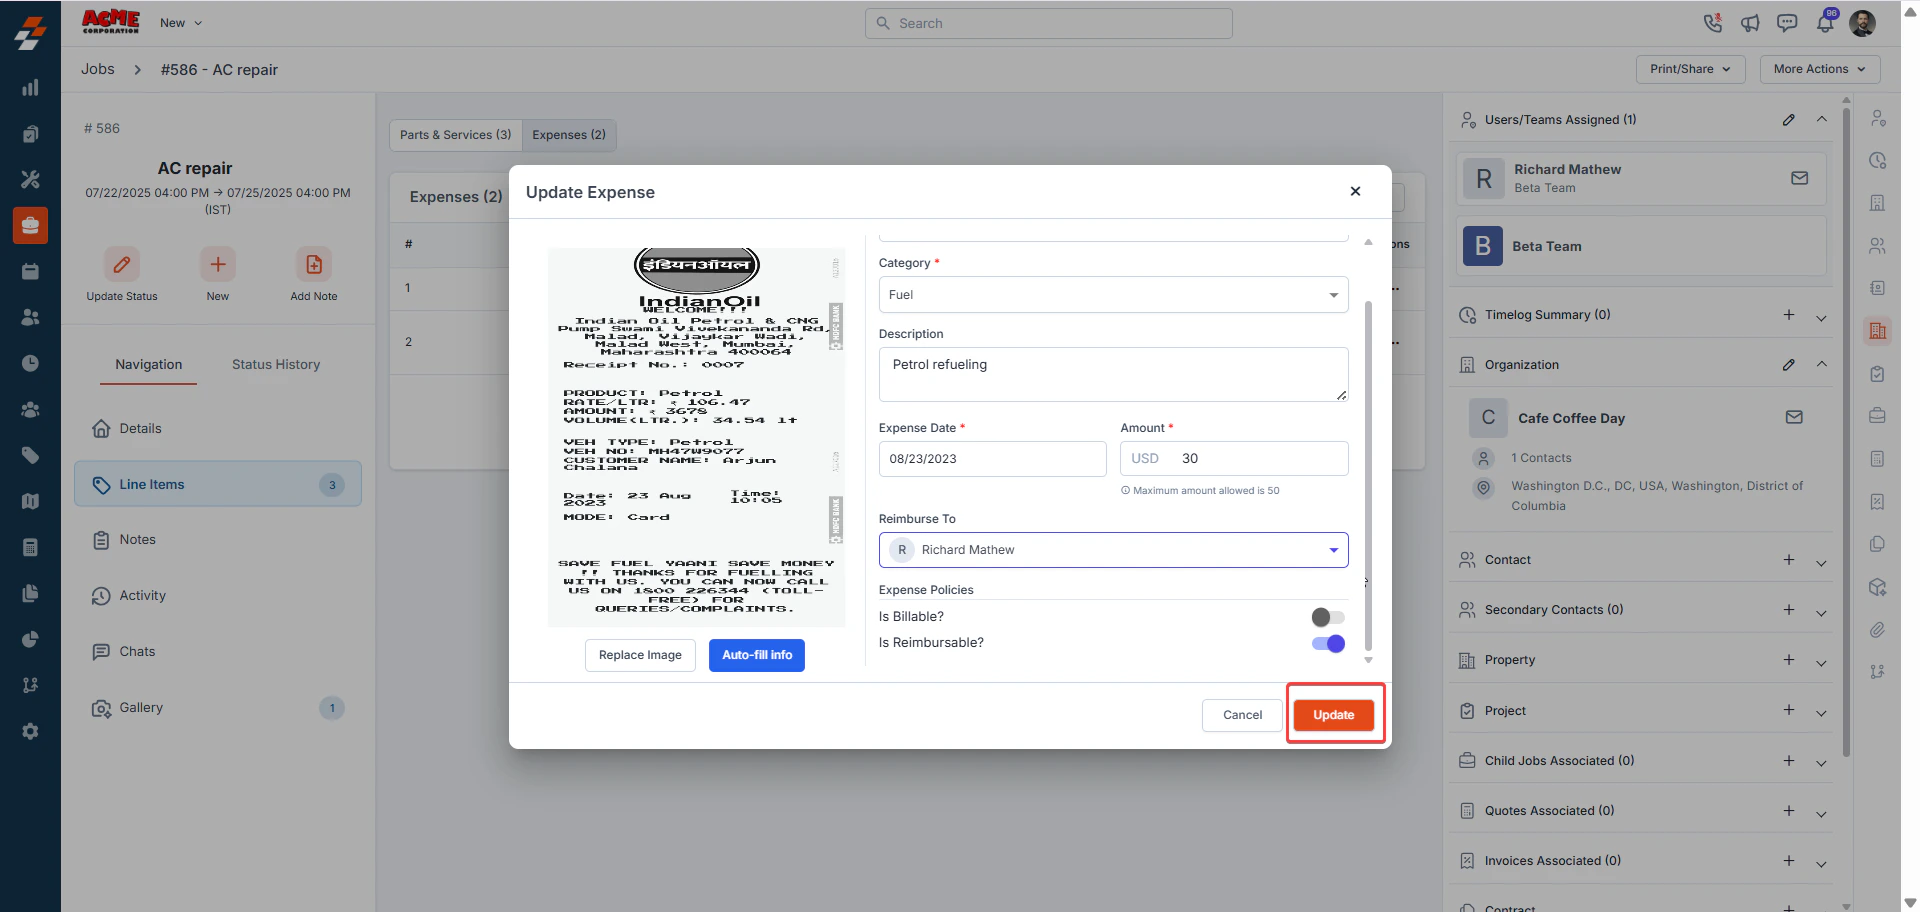Open the dashboard bar chart icon in sidebar
This screenshot has width=1920, height=912.
[x=30, y=87]
